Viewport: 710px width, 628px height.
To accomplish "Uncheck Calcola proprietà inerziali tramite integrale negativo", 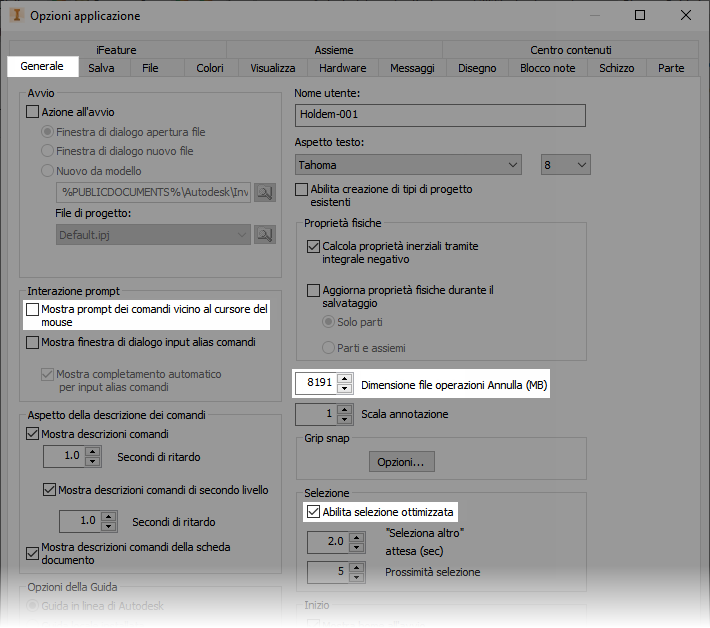I will tap(313, 246).
